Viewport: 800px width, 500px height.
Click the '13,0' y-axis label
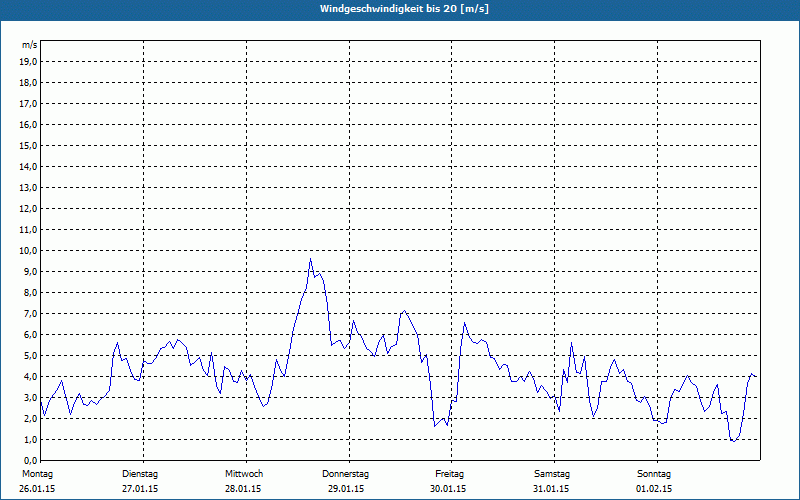[28, 188]
